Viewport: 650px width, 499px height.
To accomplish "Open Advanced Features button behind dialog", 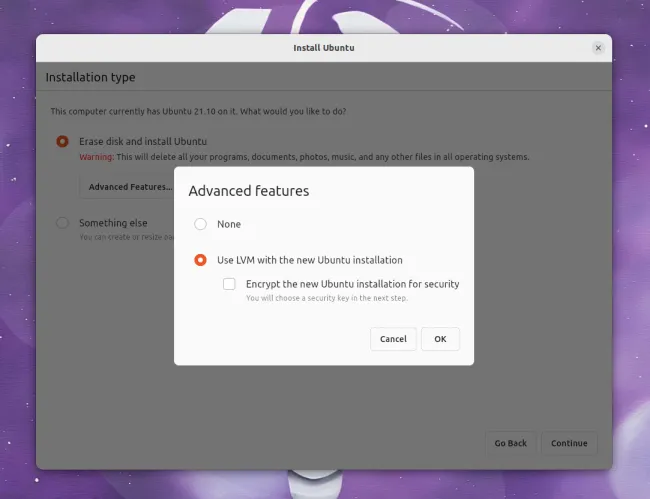I will pos(127,187).
